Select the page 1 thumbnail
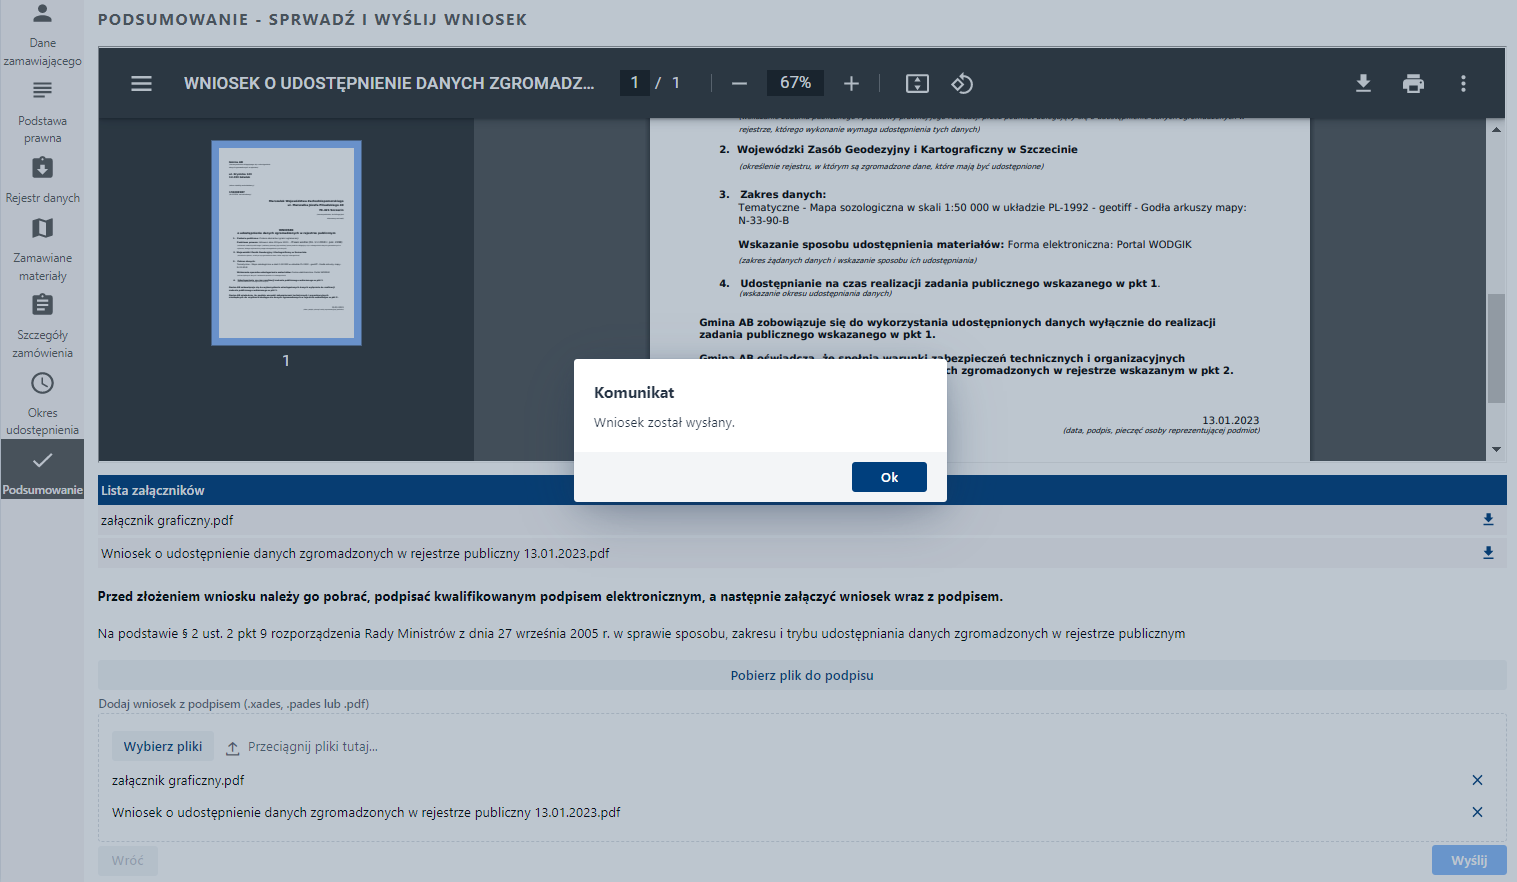The height and width of the screenshot is (882, 1517). click(x=286, y=243)
